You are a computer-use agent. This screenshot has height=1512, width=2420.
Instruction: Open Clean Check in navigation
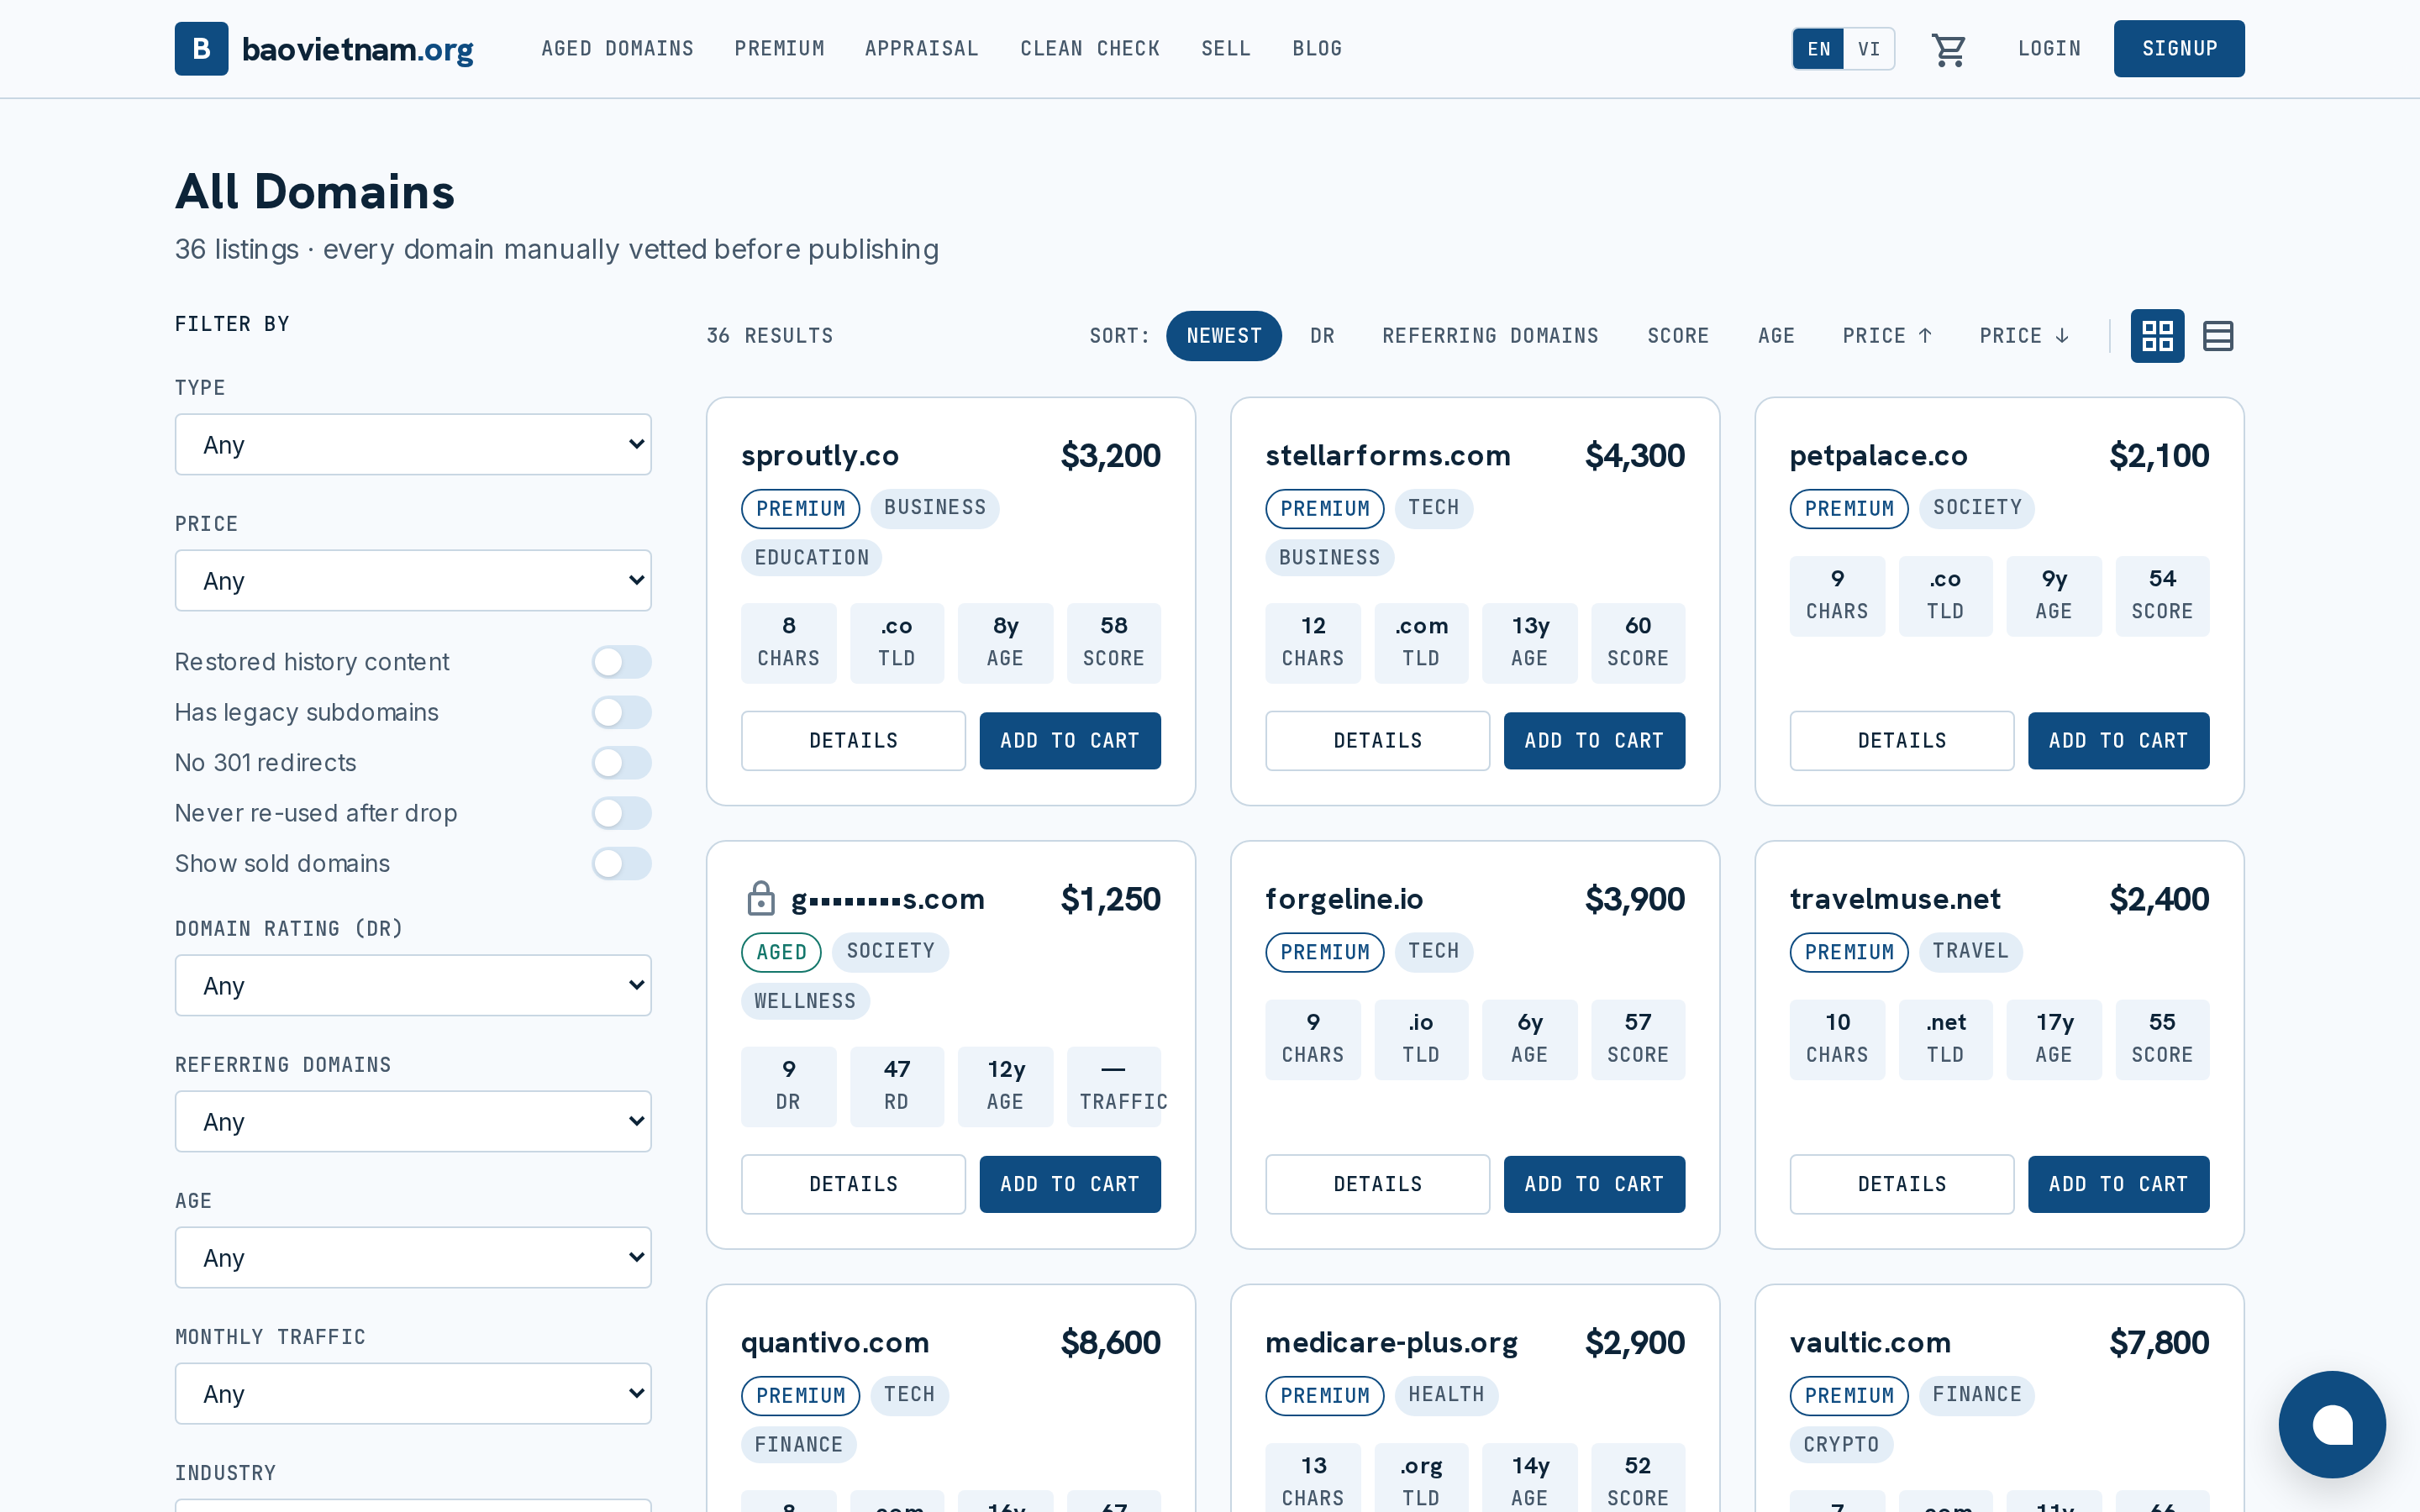[x=1090, y=49]
